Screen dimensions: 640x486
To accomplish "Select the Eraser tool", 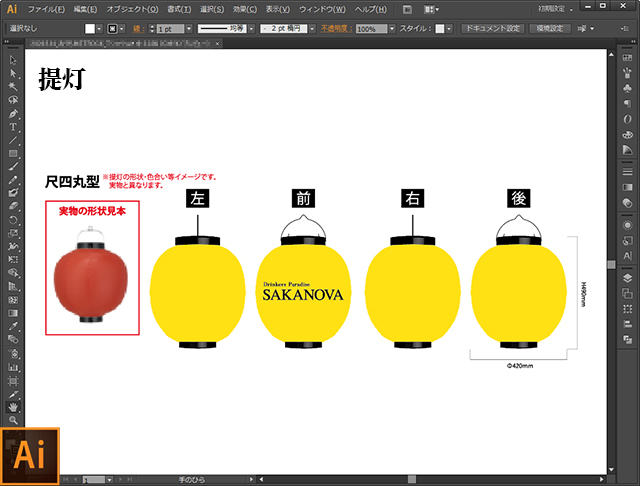I will click(13, 206).
